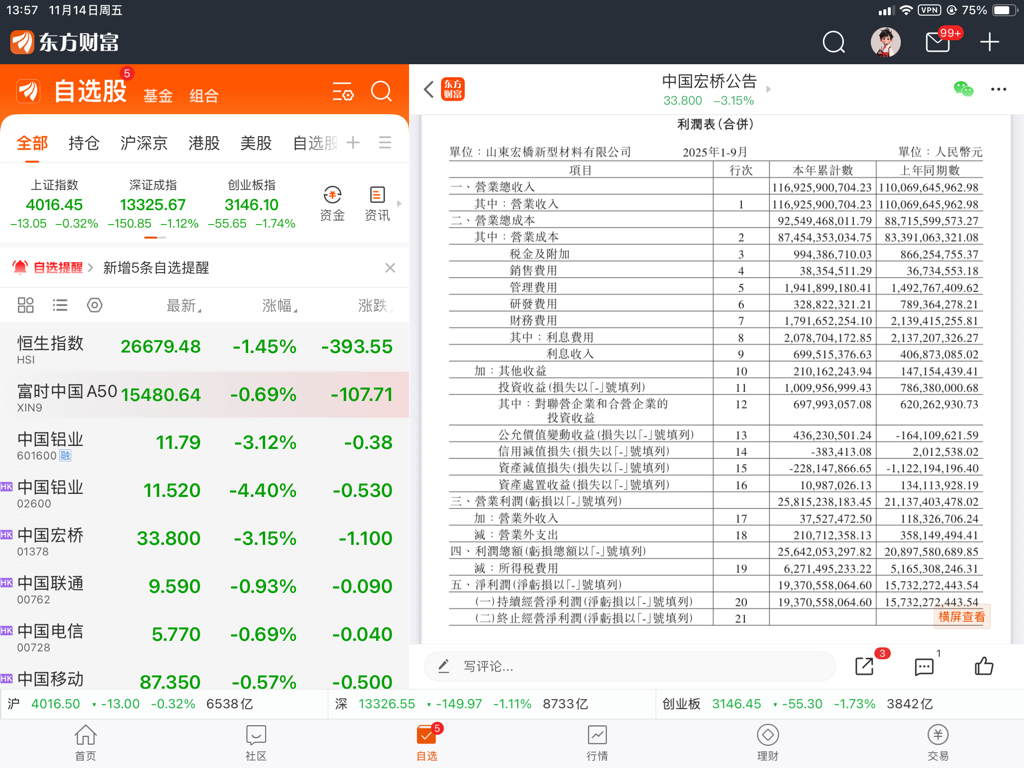The height and width of the screenshot is (768, 1024).
Task: Switch to list view layout icon
Action: pyautogui.click(x=60, y=305)
